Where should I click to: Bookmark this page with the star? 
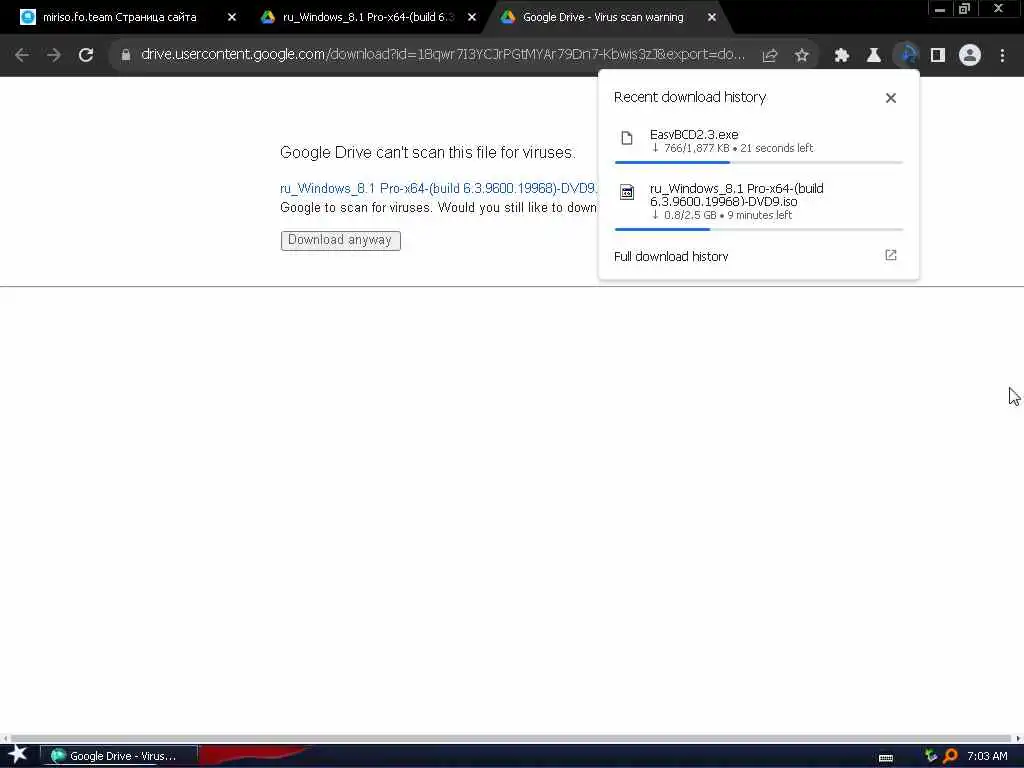(802, 56)
